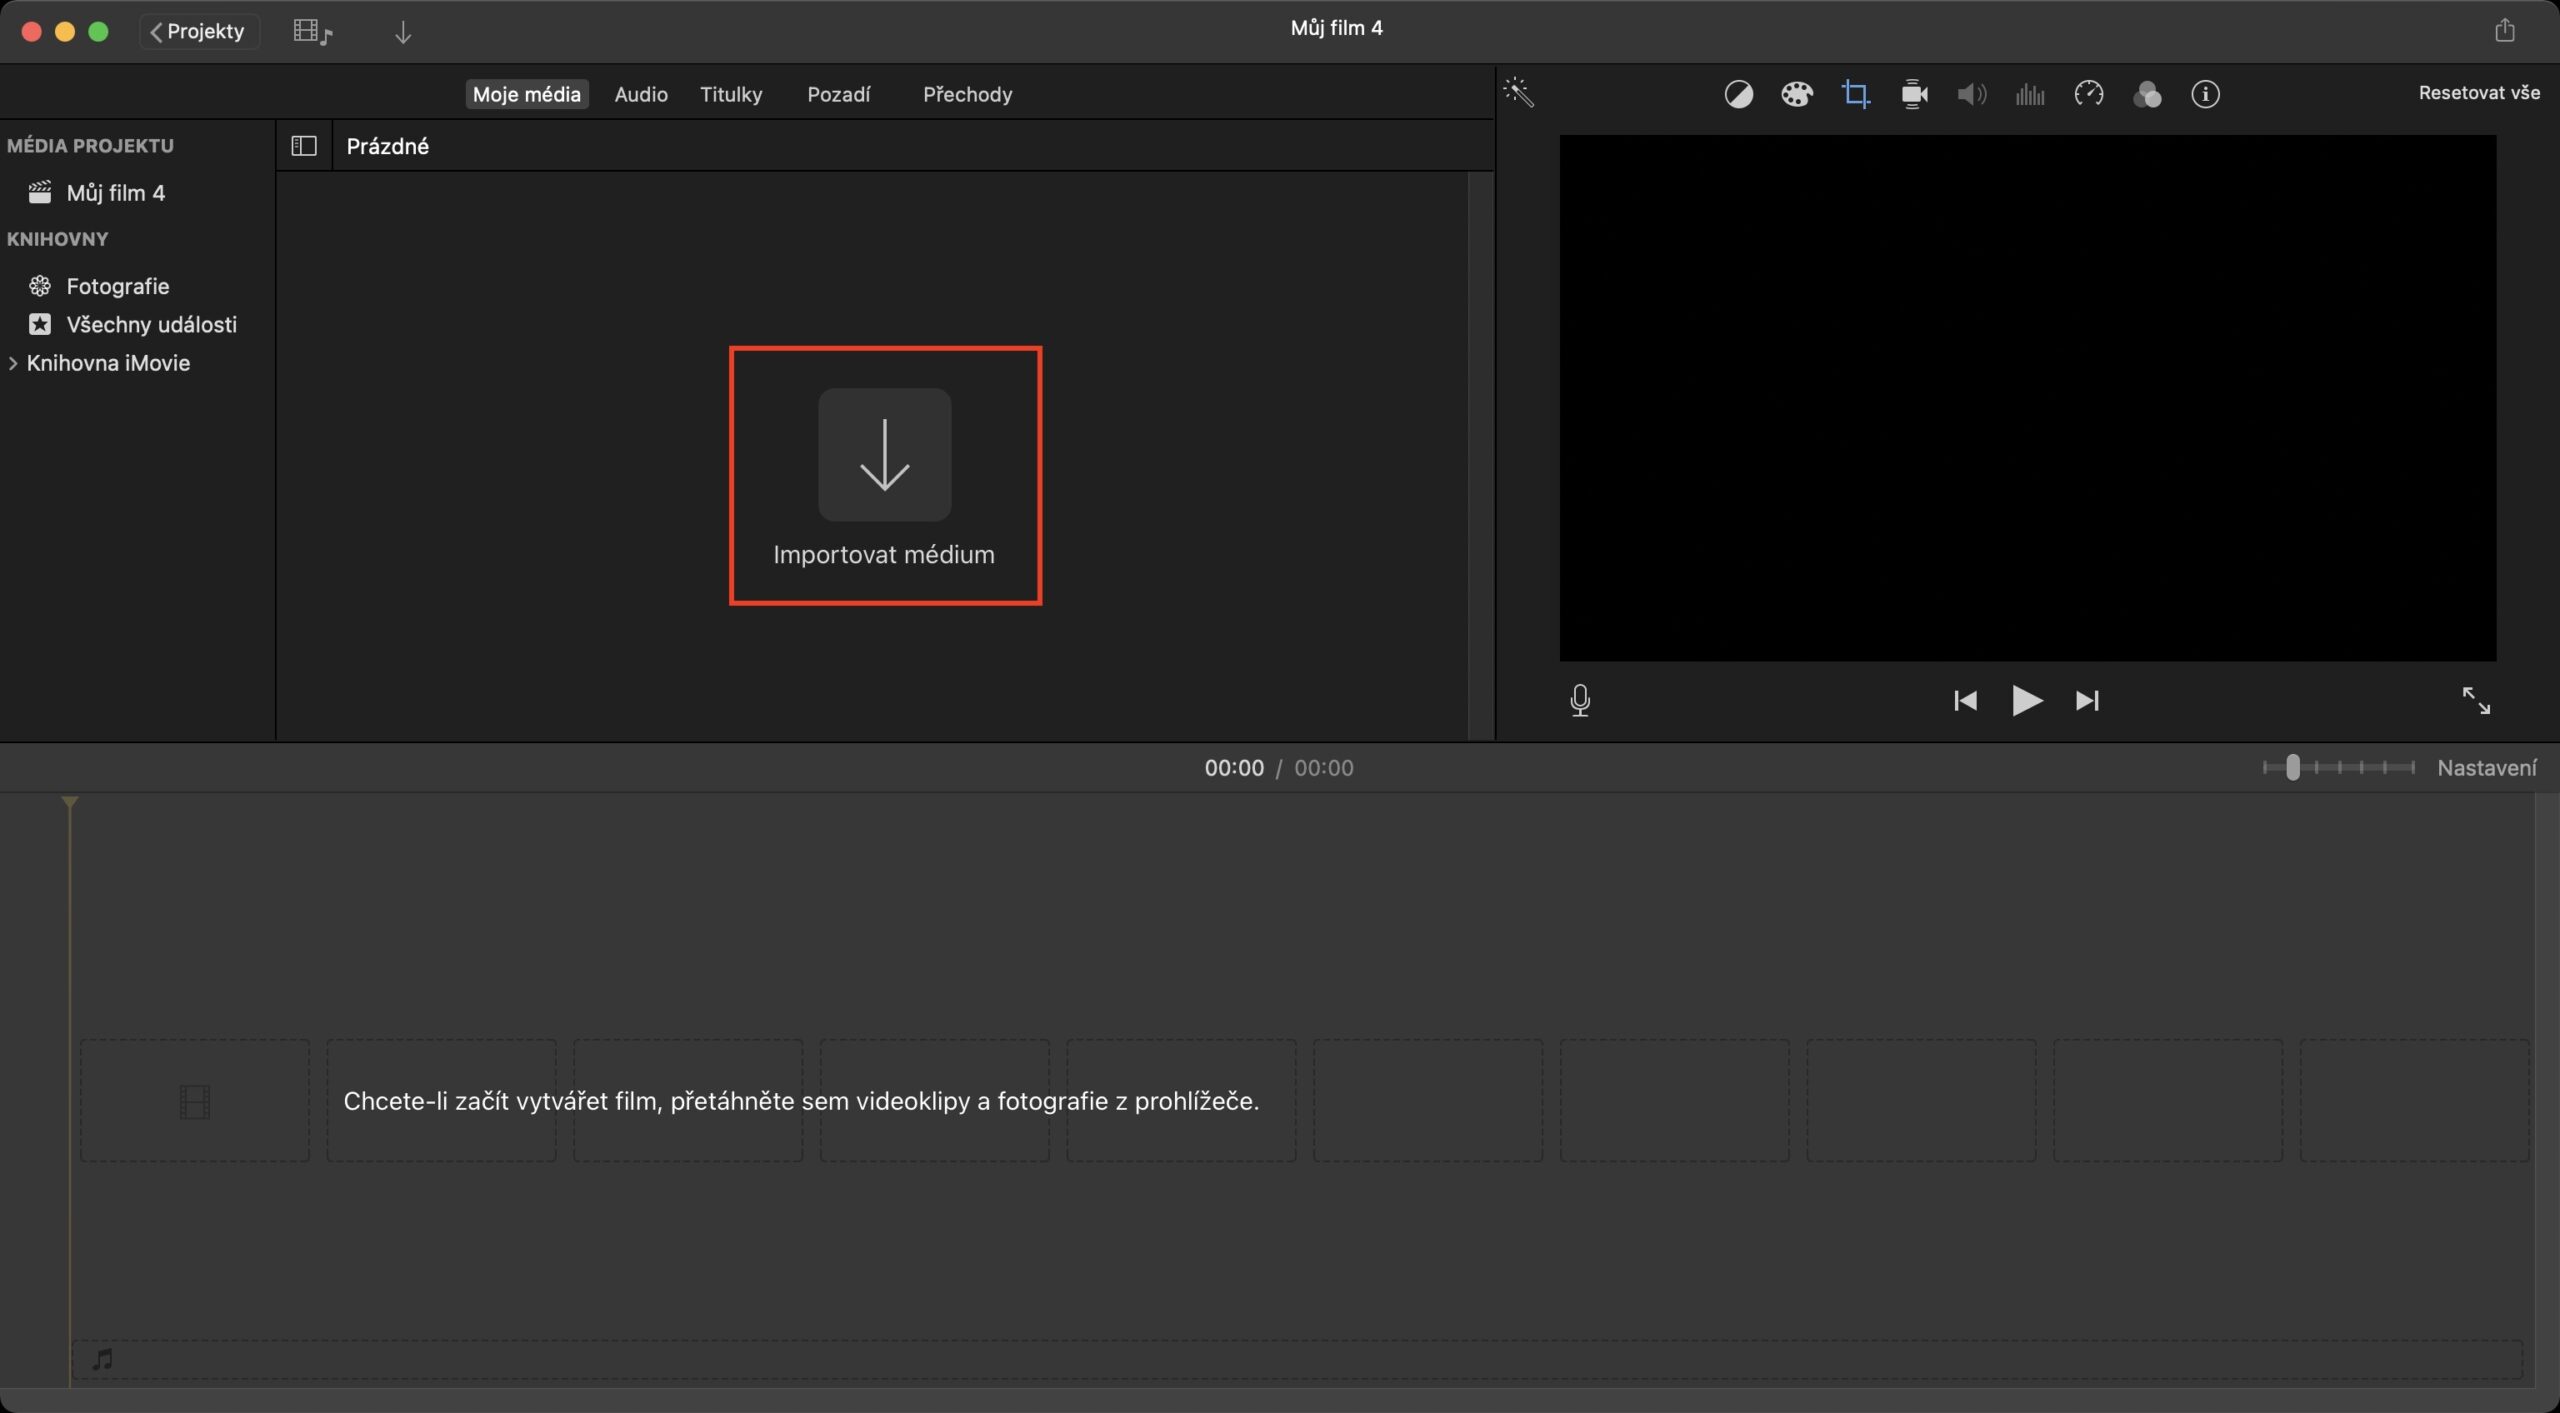This screenshot has height=1413, width=2560.
Task: Open the media browser icon in the titlebar
Action: (312, 30)
